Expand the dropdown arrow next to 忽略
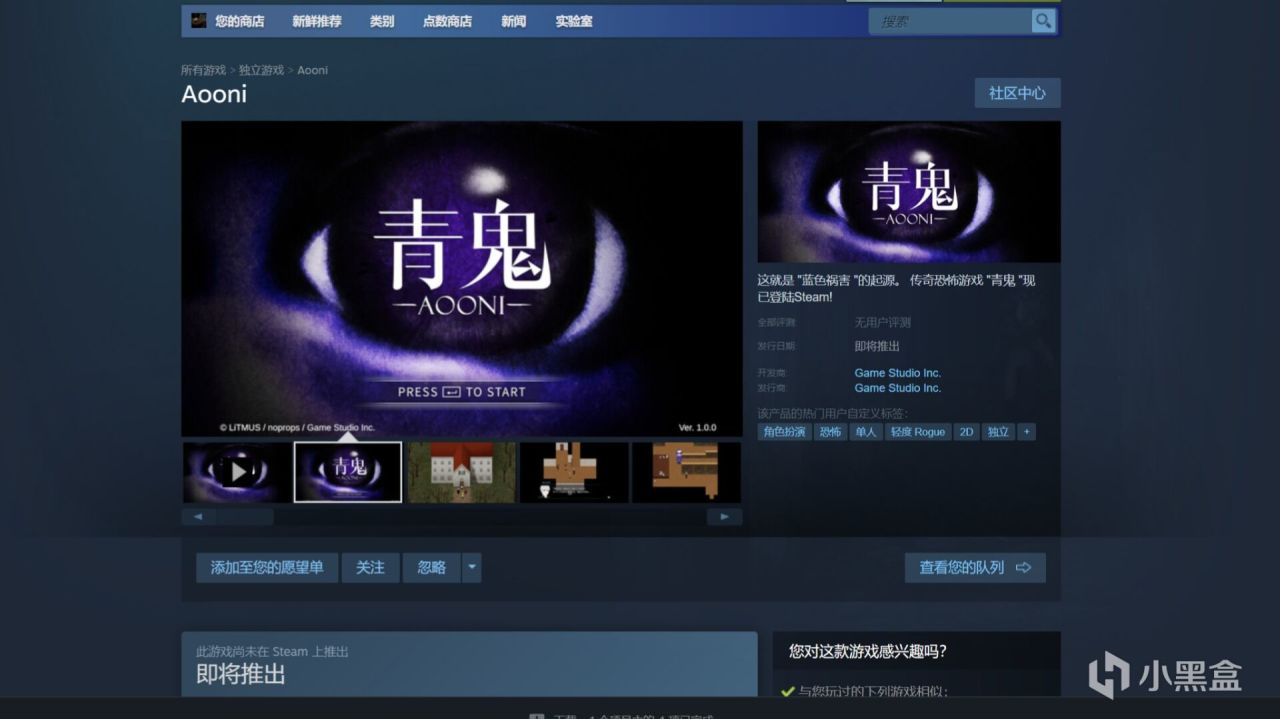This screenshot has width=1280, height=719. point(472,567)
